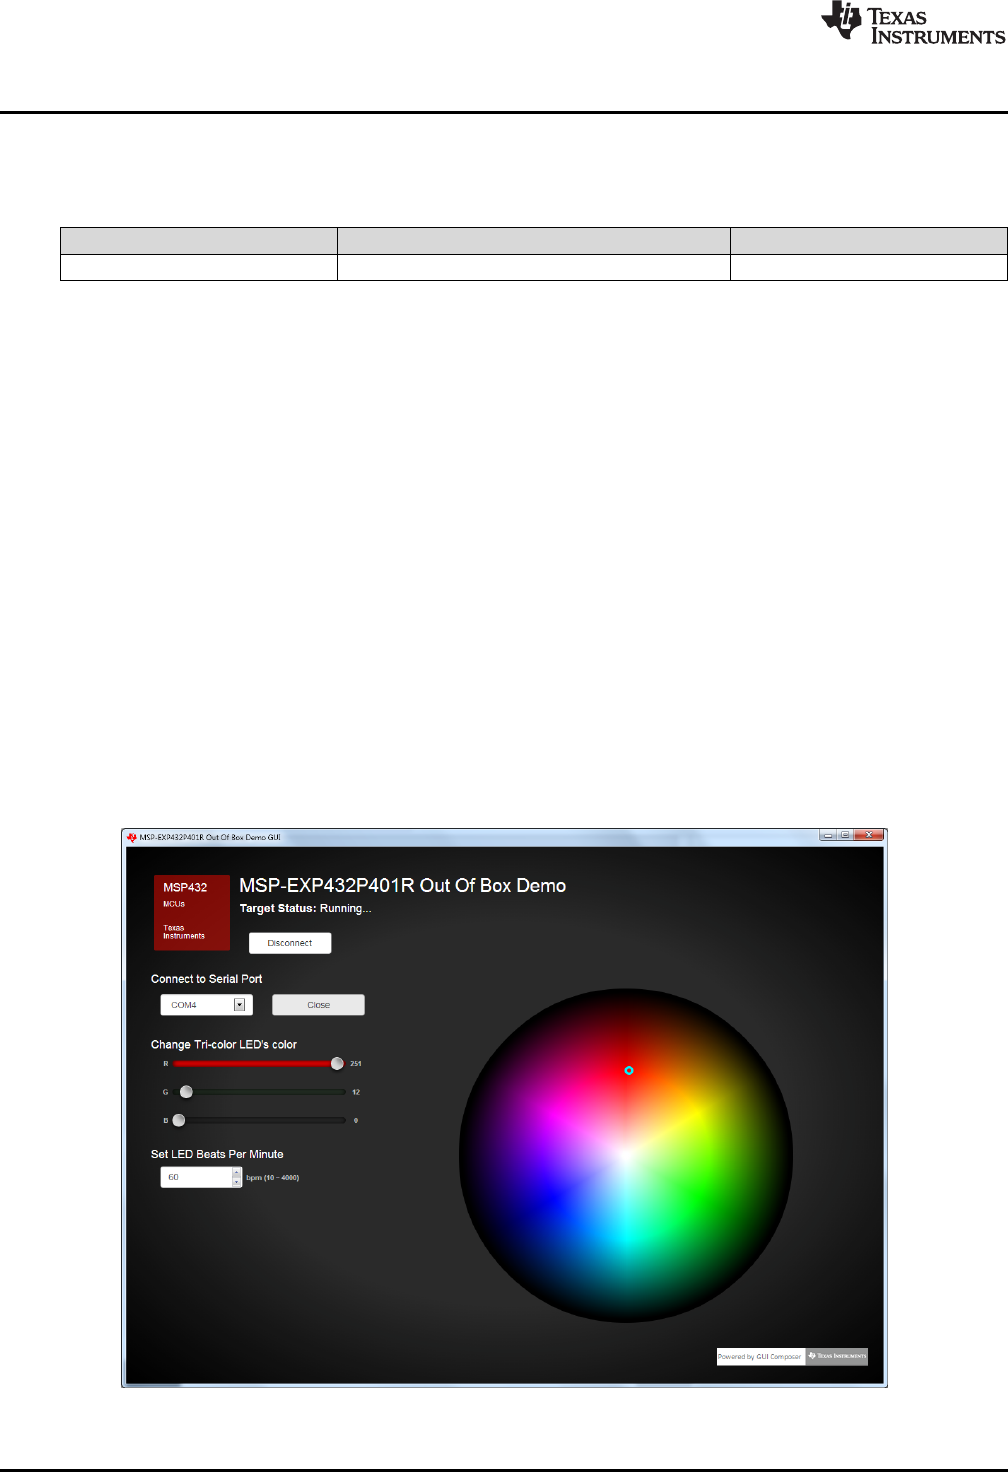The image size is (1008, 1472).
Task: Click the blue B slider handle
Action: [x=179, y=1120]
